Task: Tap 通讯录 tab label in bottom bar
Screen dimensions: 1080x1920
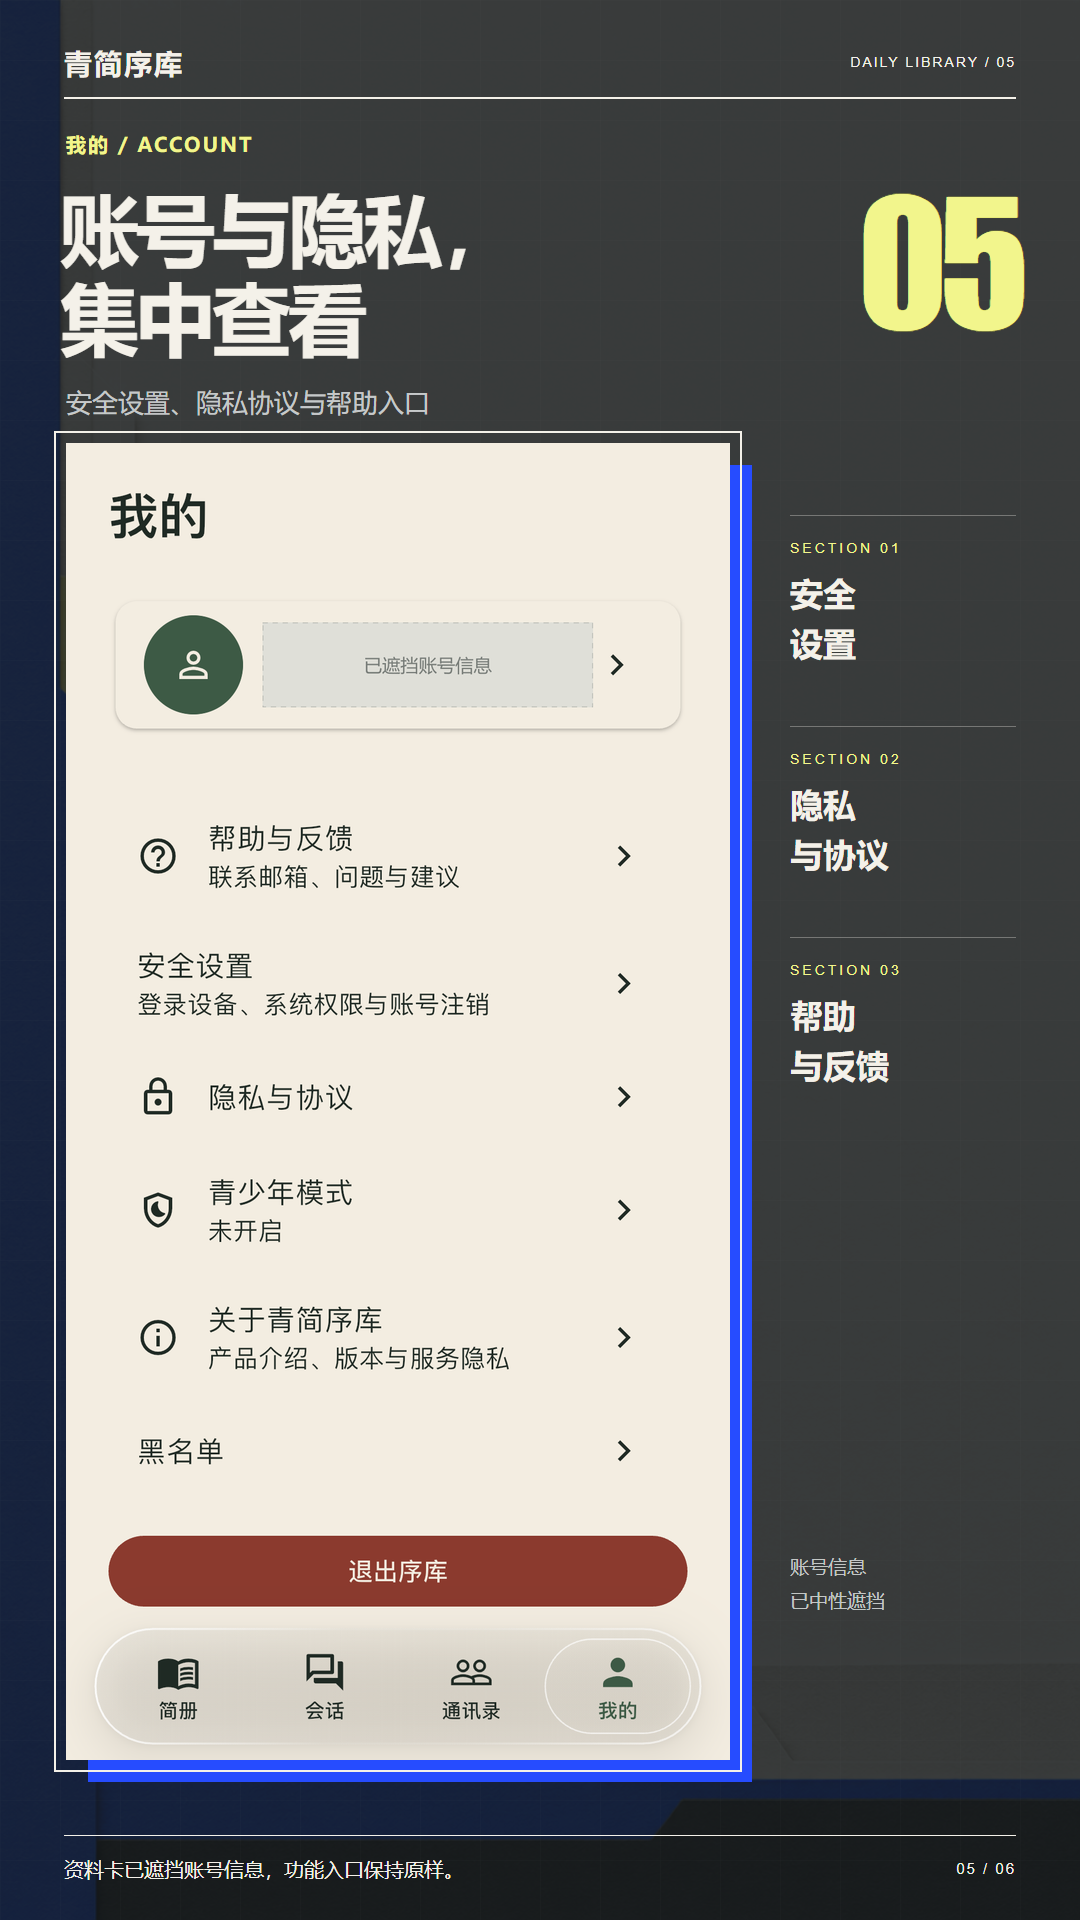Action: tap(471, 1711)
